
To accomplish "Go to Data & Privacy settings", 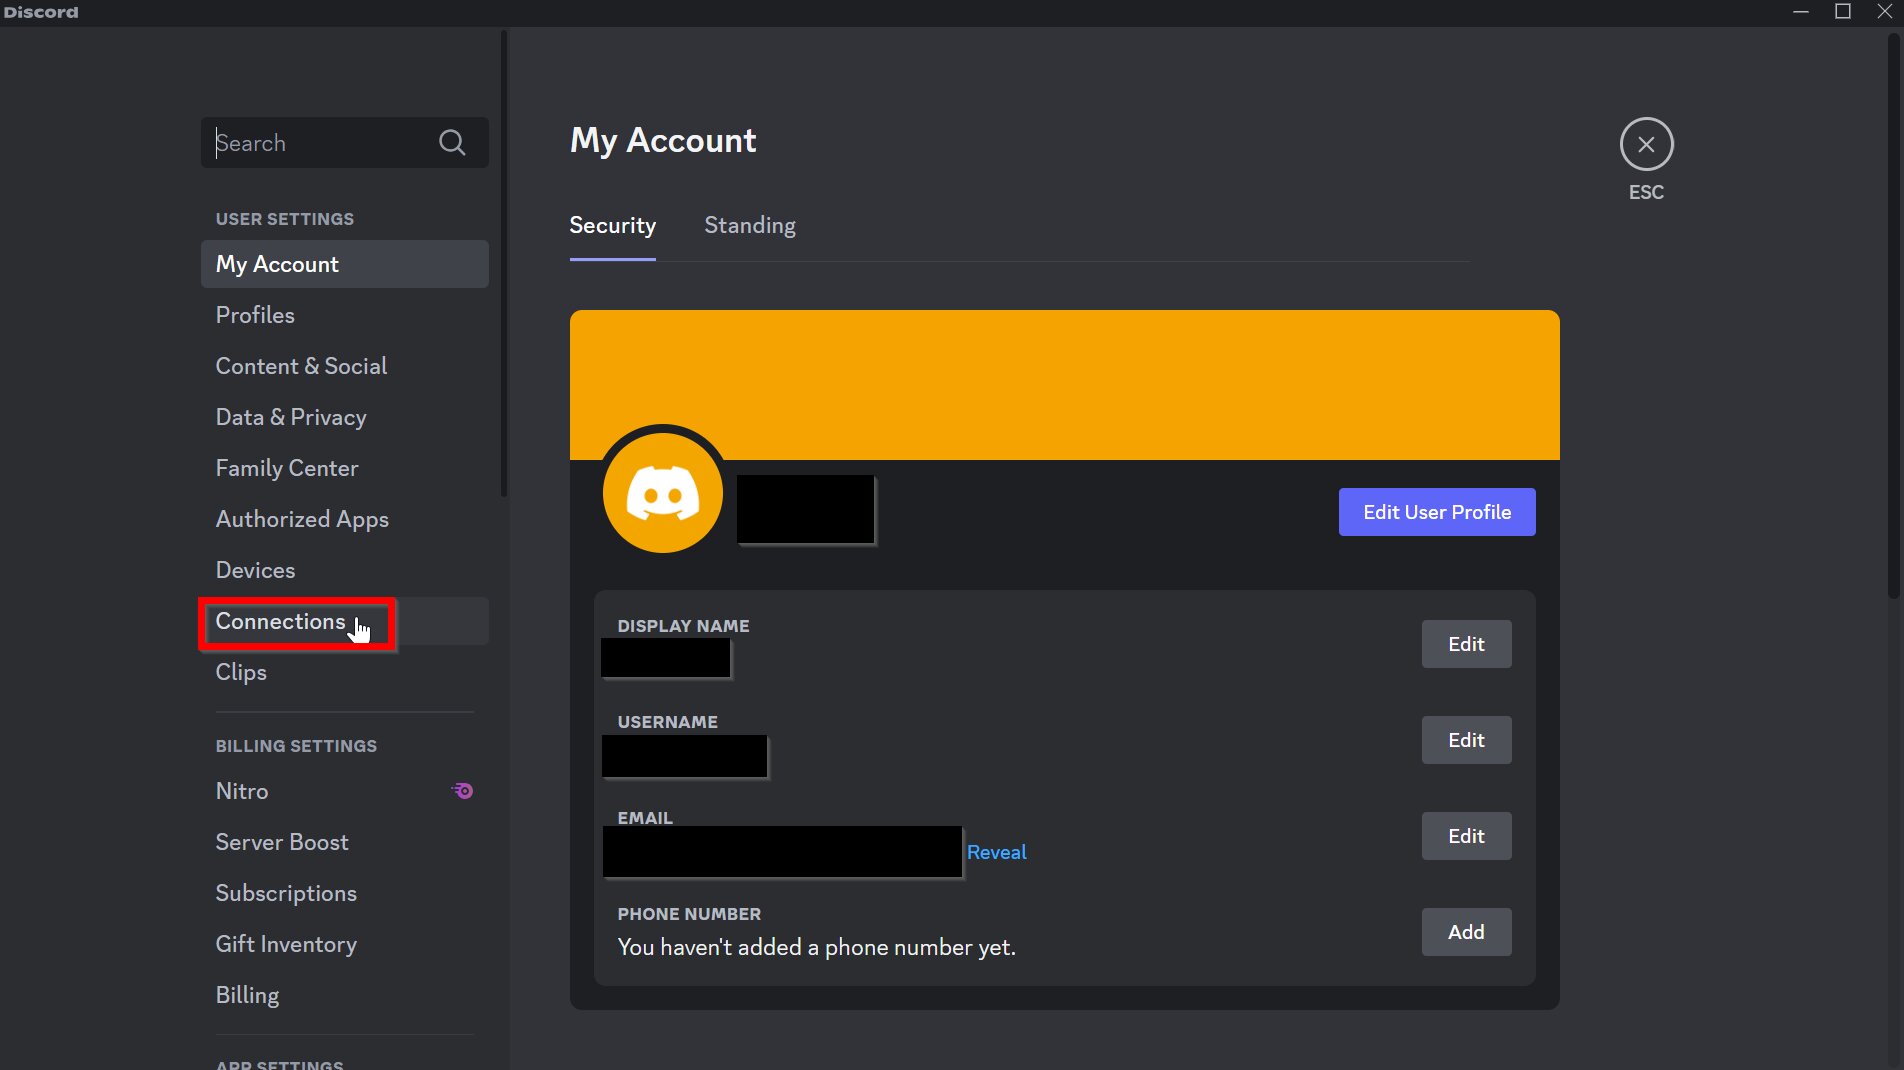I will [x=291, y=417].
